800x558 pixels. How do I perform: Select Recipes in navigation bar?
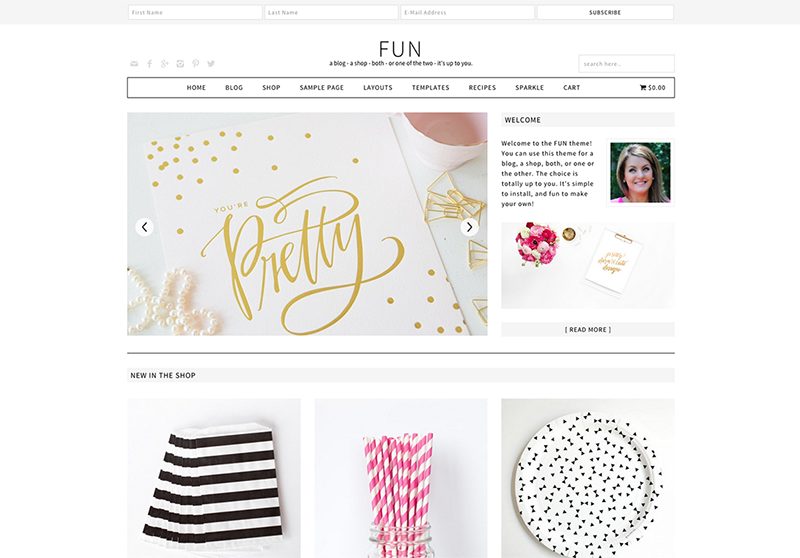click(x=482, y=88)
